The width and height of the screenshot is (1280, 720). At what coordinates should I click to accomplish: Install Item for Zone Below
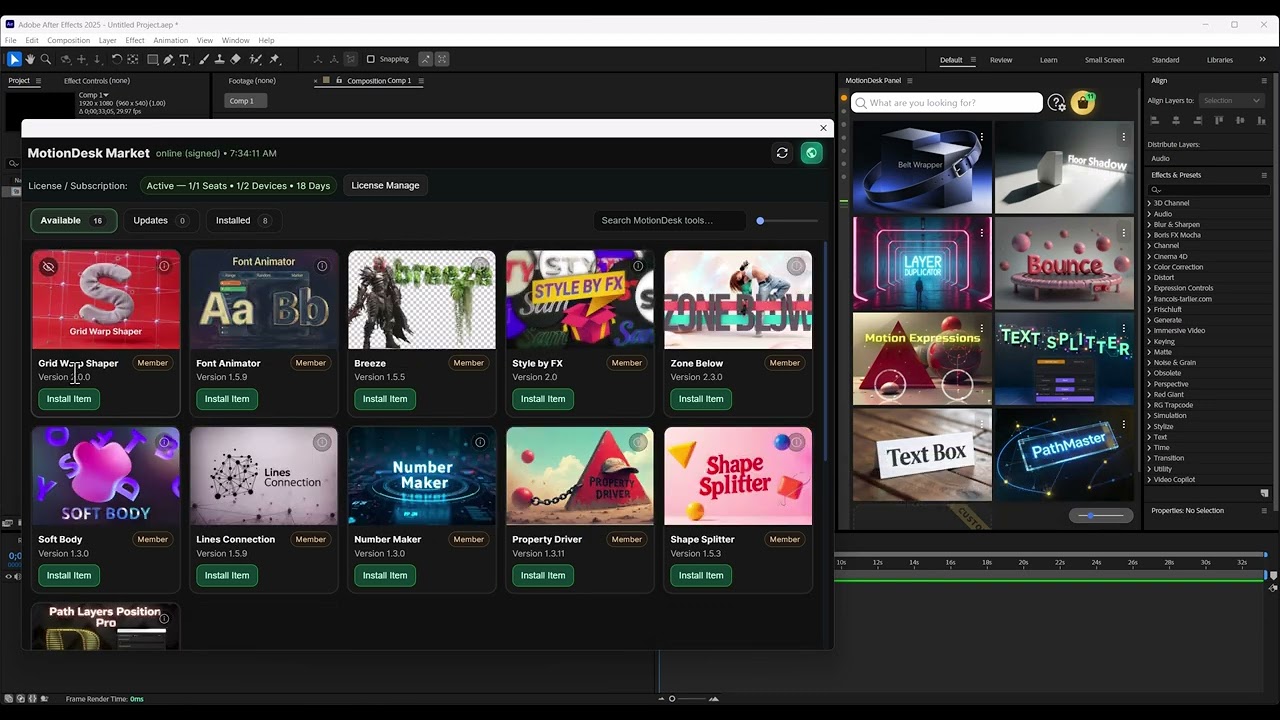click(x=701, y=399)
